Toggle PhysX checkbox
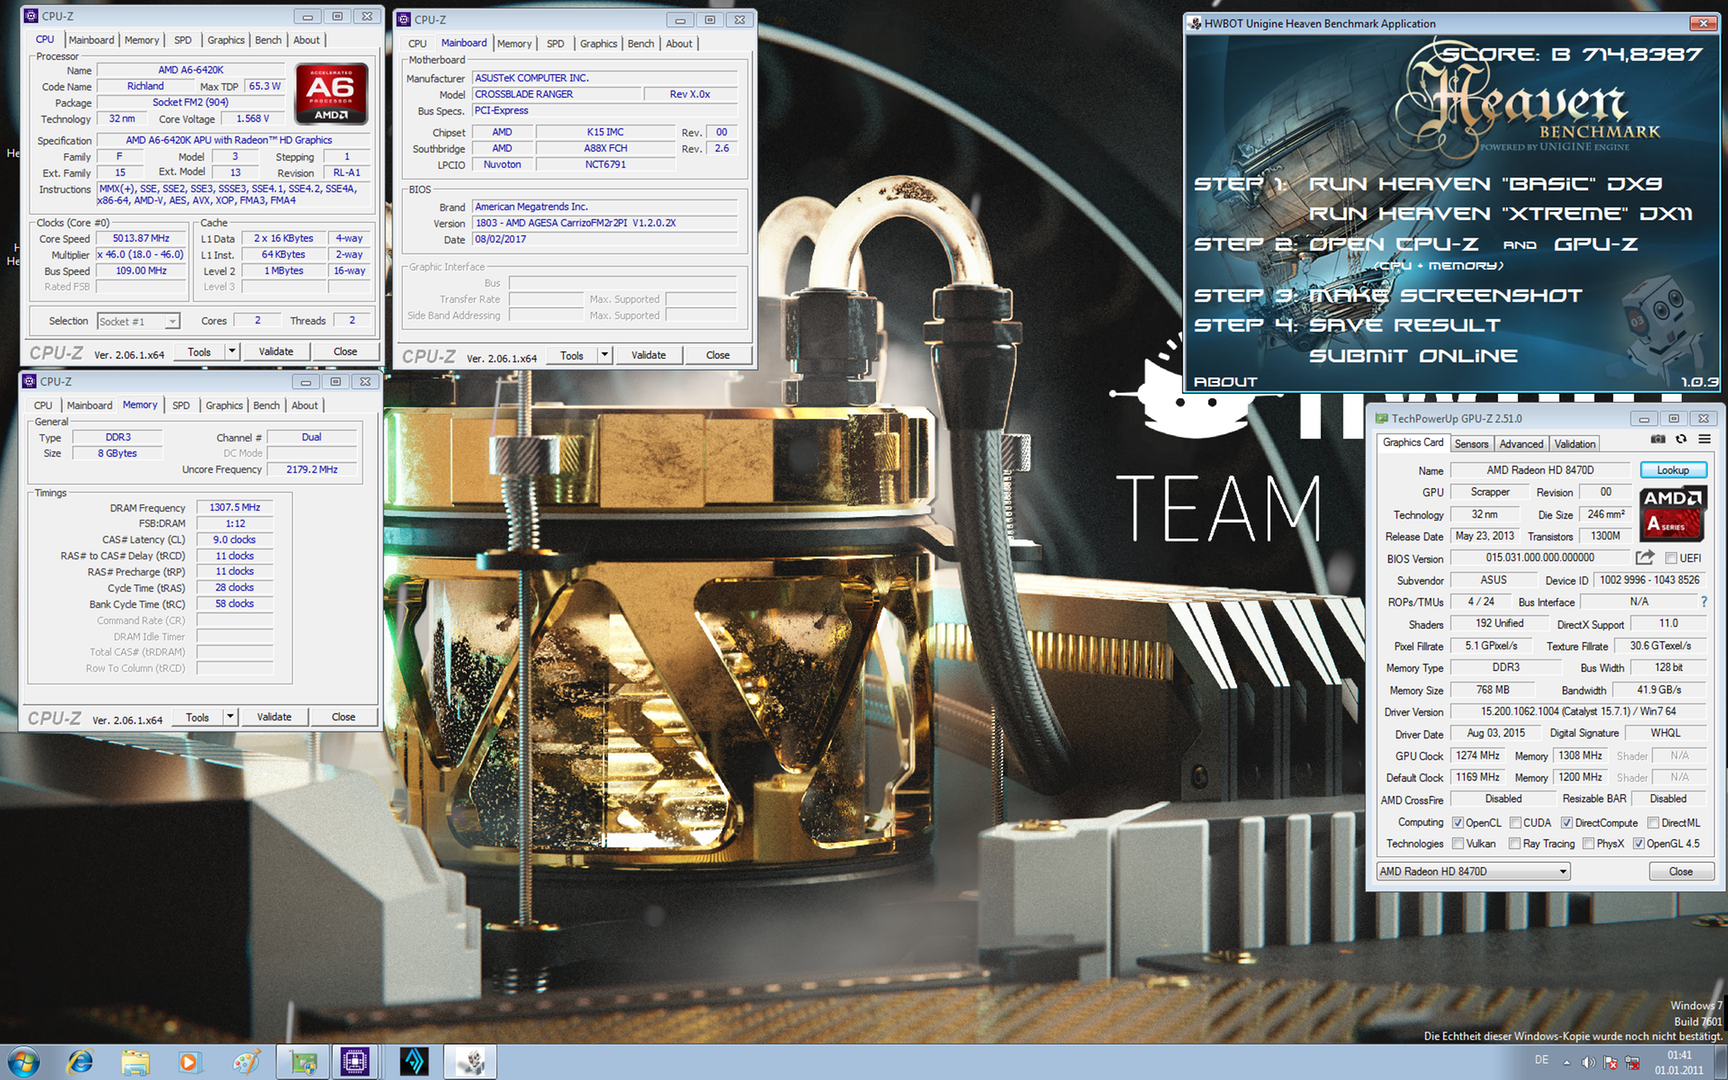This screenshot has width=1728, height=1080. click(x=1588, y=844)
